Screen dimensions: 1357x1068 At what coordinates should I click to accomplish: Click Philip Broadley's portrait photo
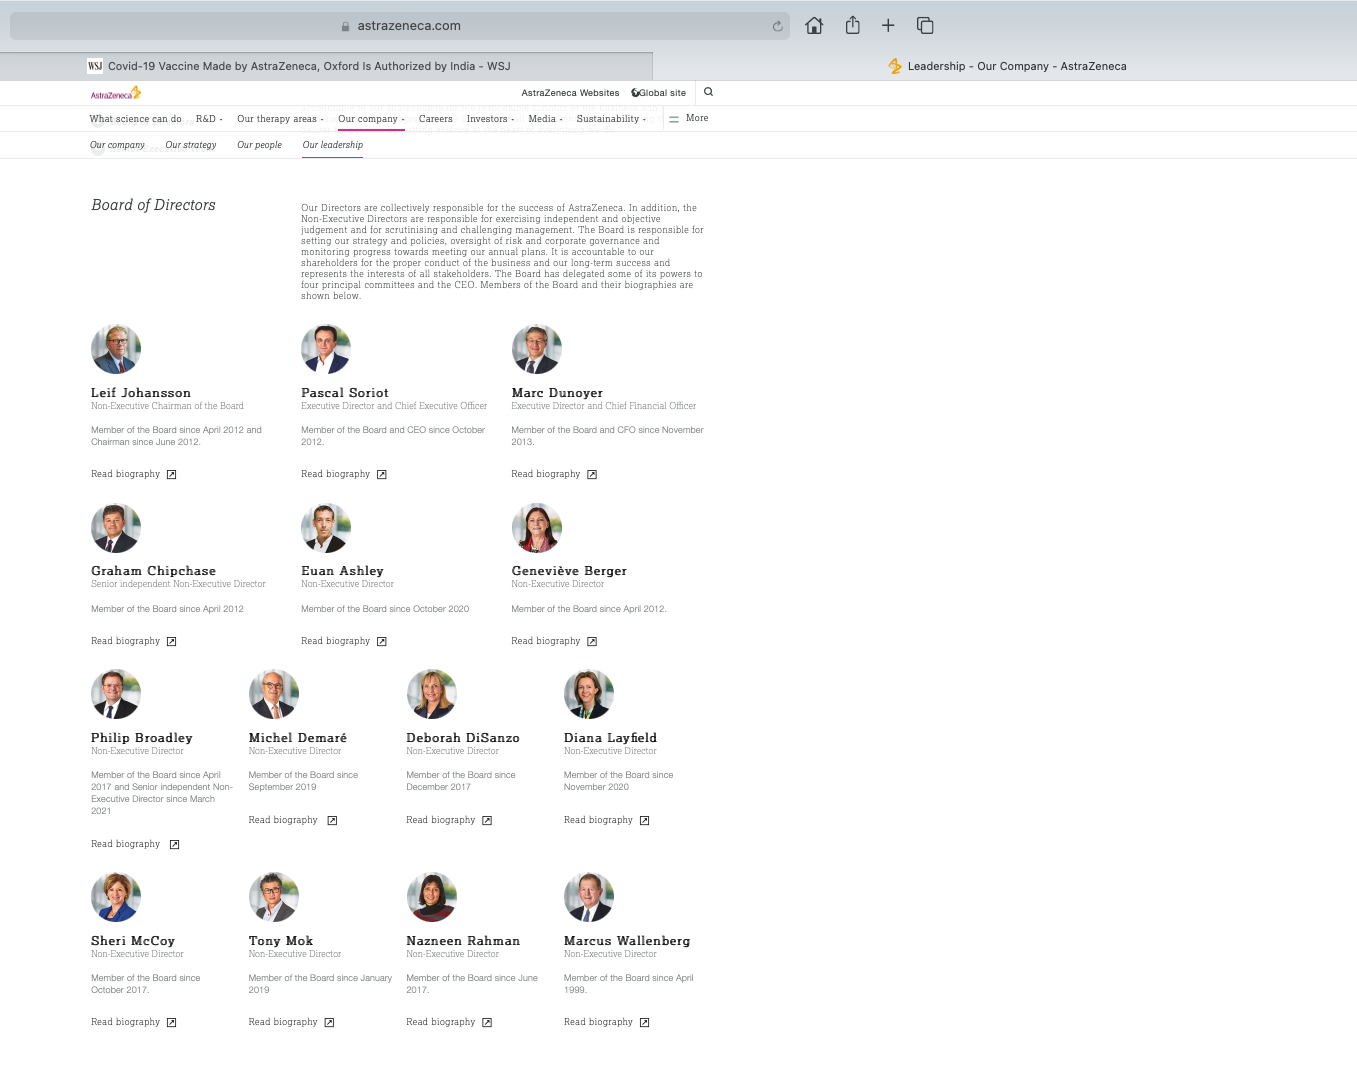click(x=116, y=694)
